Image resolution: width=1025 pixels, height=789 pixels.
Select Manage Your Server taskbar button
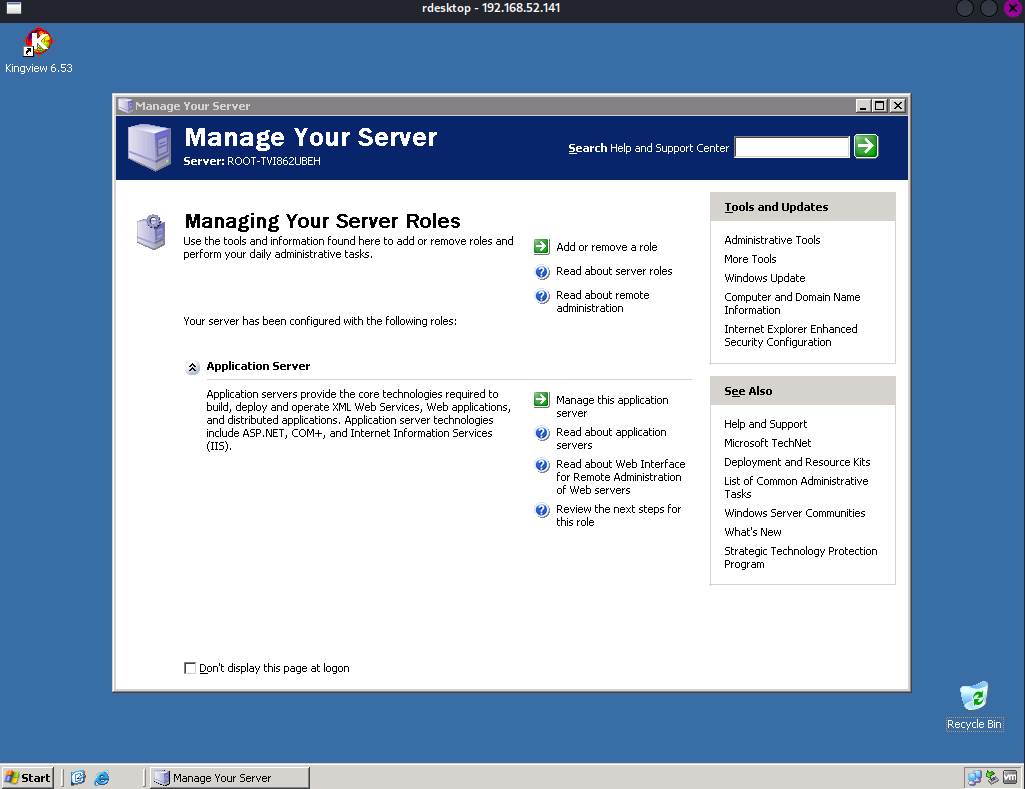tap(229, 778)
